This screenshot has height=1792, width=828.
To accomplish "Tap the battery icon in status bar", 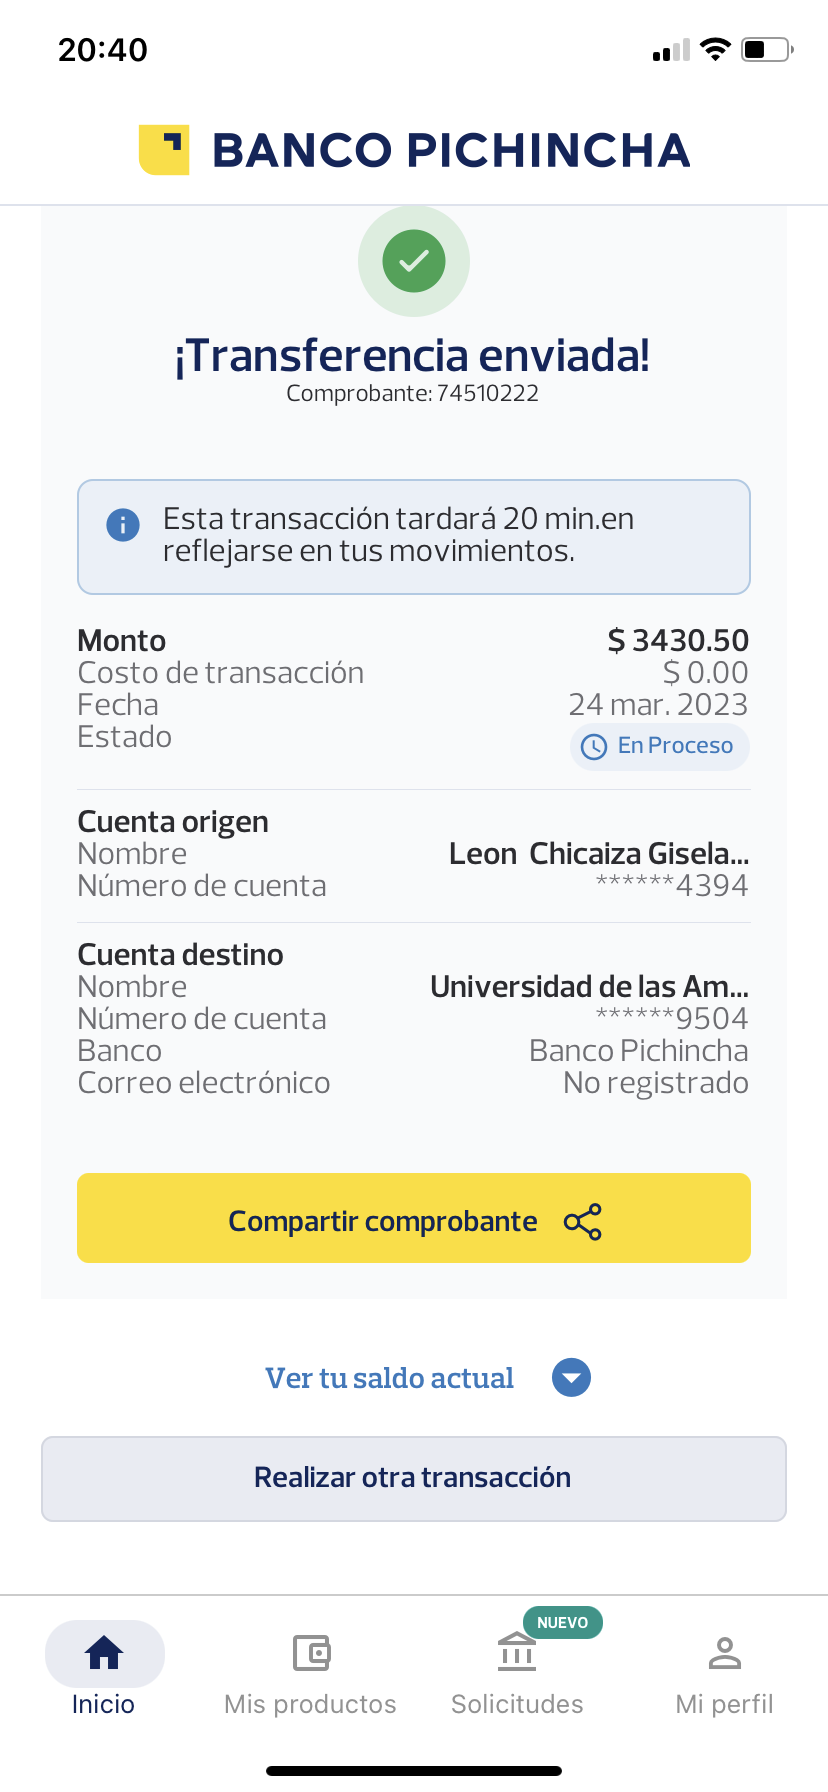I will [766, 49].
